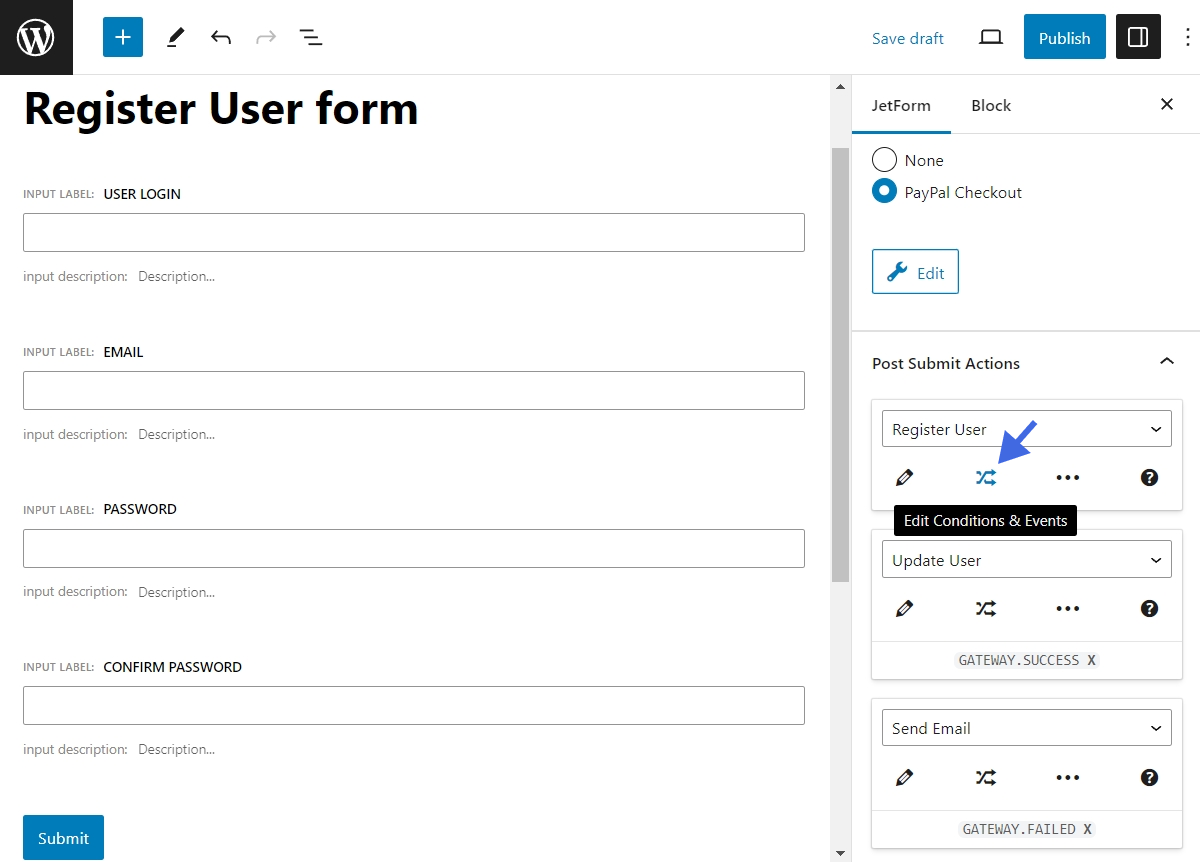The height and width of the screenshot is (862, 1200).
Task: Click the help icon beside Send Email
Action: pyautogui.click(x=1149, y=777)
